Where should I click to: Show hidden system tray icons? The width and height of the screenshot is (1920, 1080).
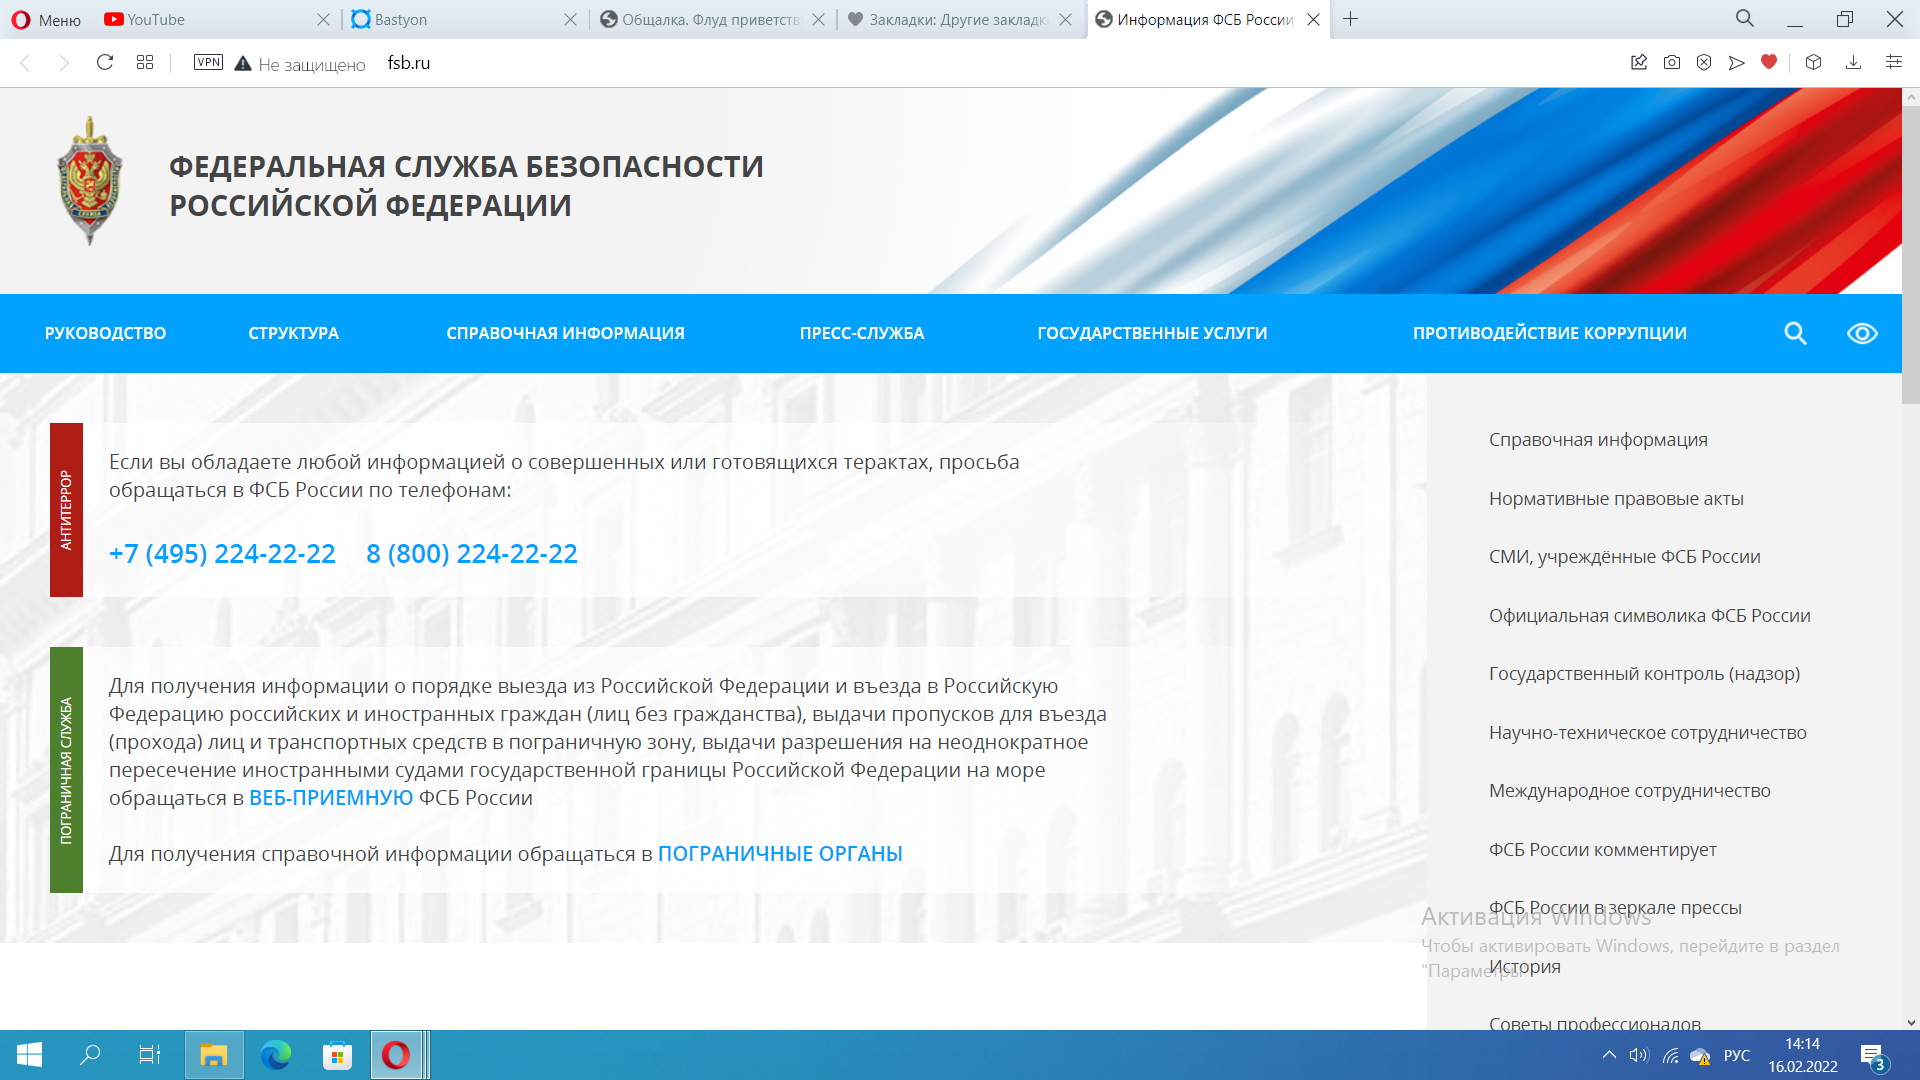tap(1609, 1055)
